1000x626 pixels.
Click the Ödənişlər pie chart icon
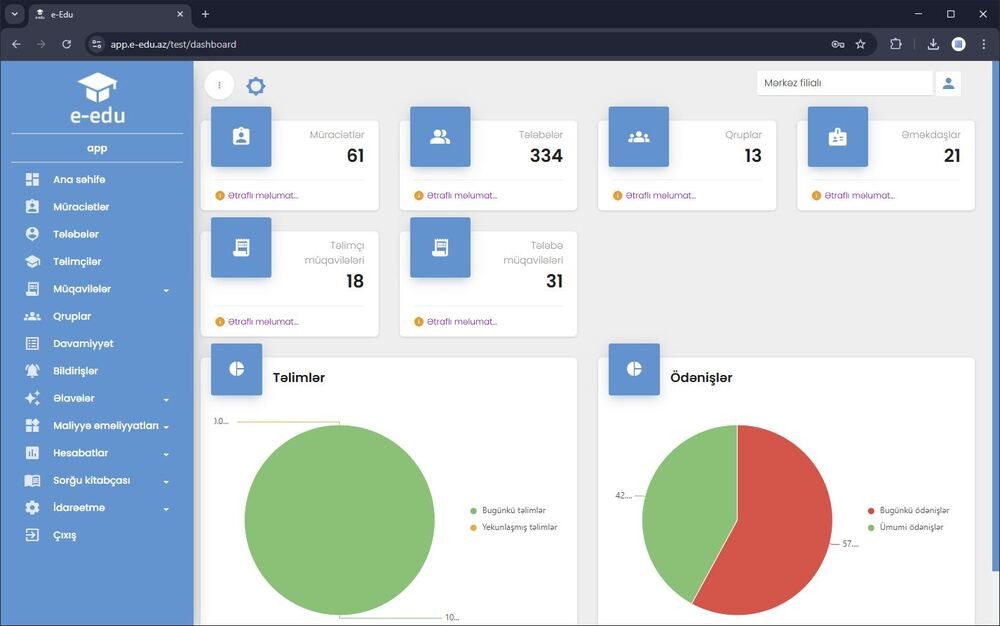tap(634, 369)
